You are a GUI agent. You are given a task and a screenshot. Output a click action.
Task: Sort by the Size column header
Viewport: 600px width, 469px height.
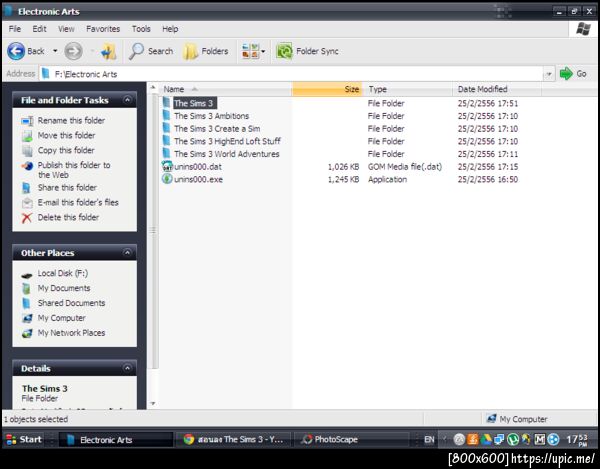pyautogui.click(x=327, y=89)
